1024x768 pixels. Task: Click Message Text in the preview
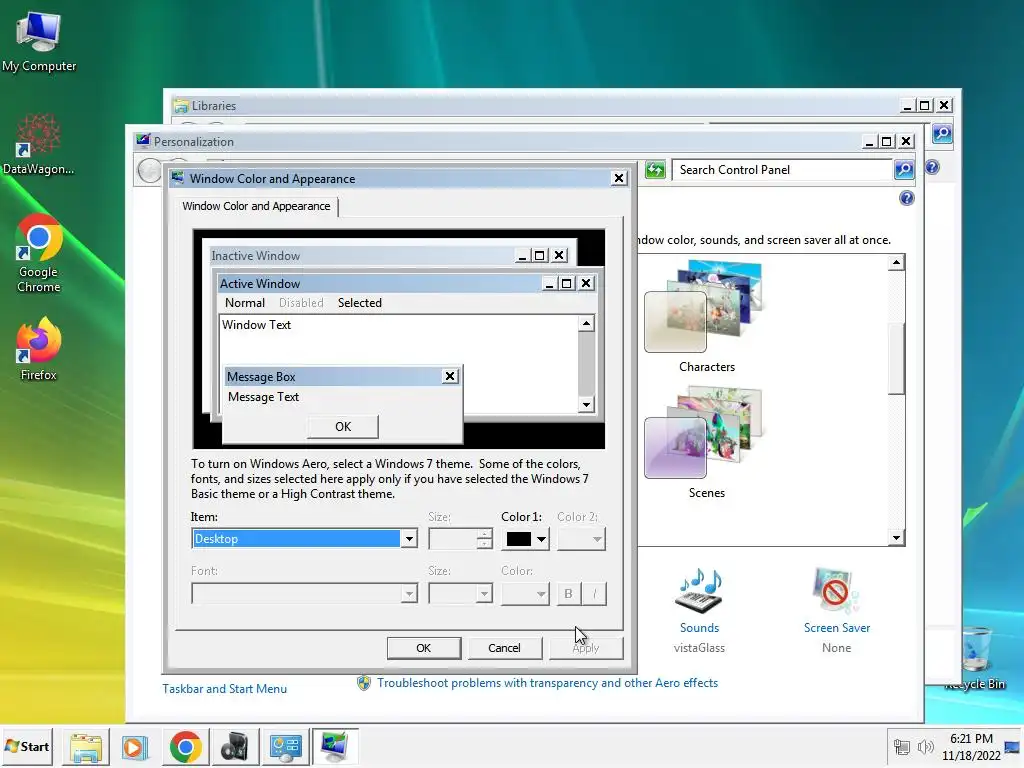tap(263, 397)
